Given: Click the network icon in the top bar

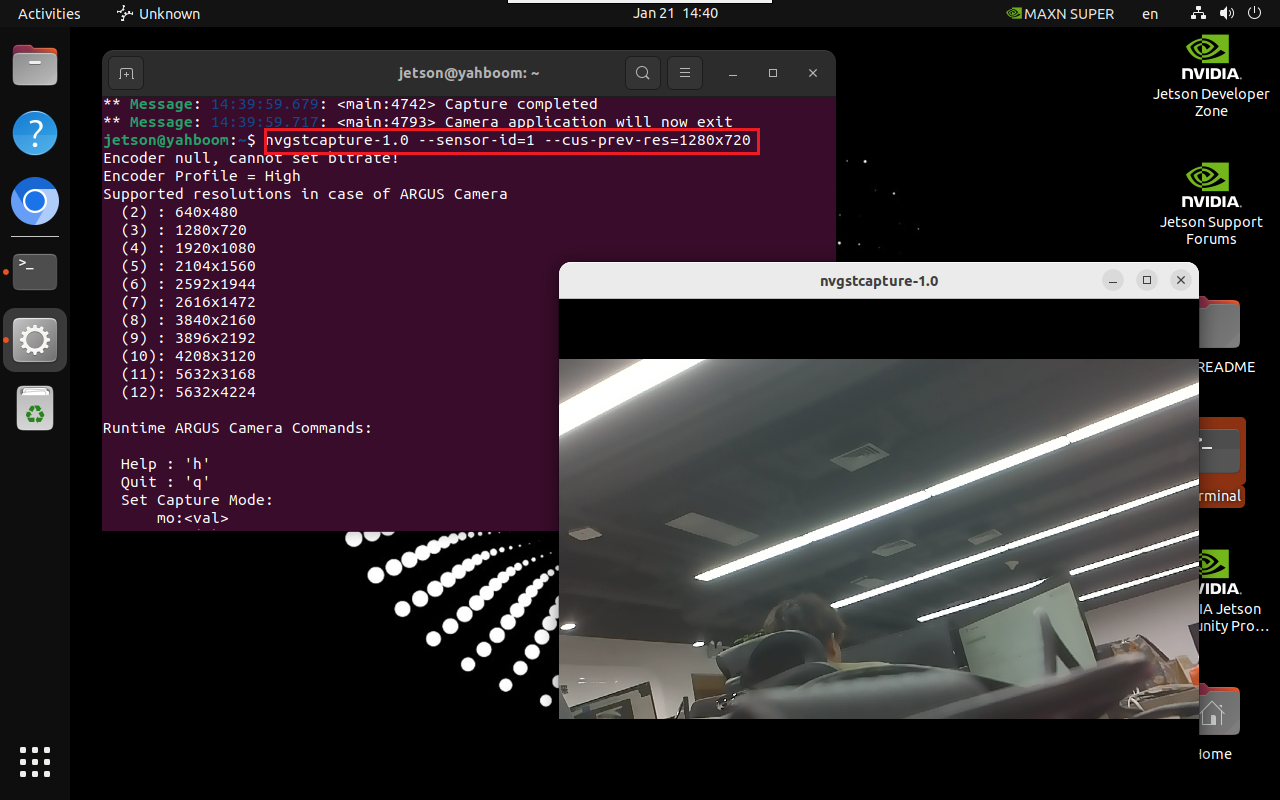Looking at the screenshot, I should [1199, 14].
